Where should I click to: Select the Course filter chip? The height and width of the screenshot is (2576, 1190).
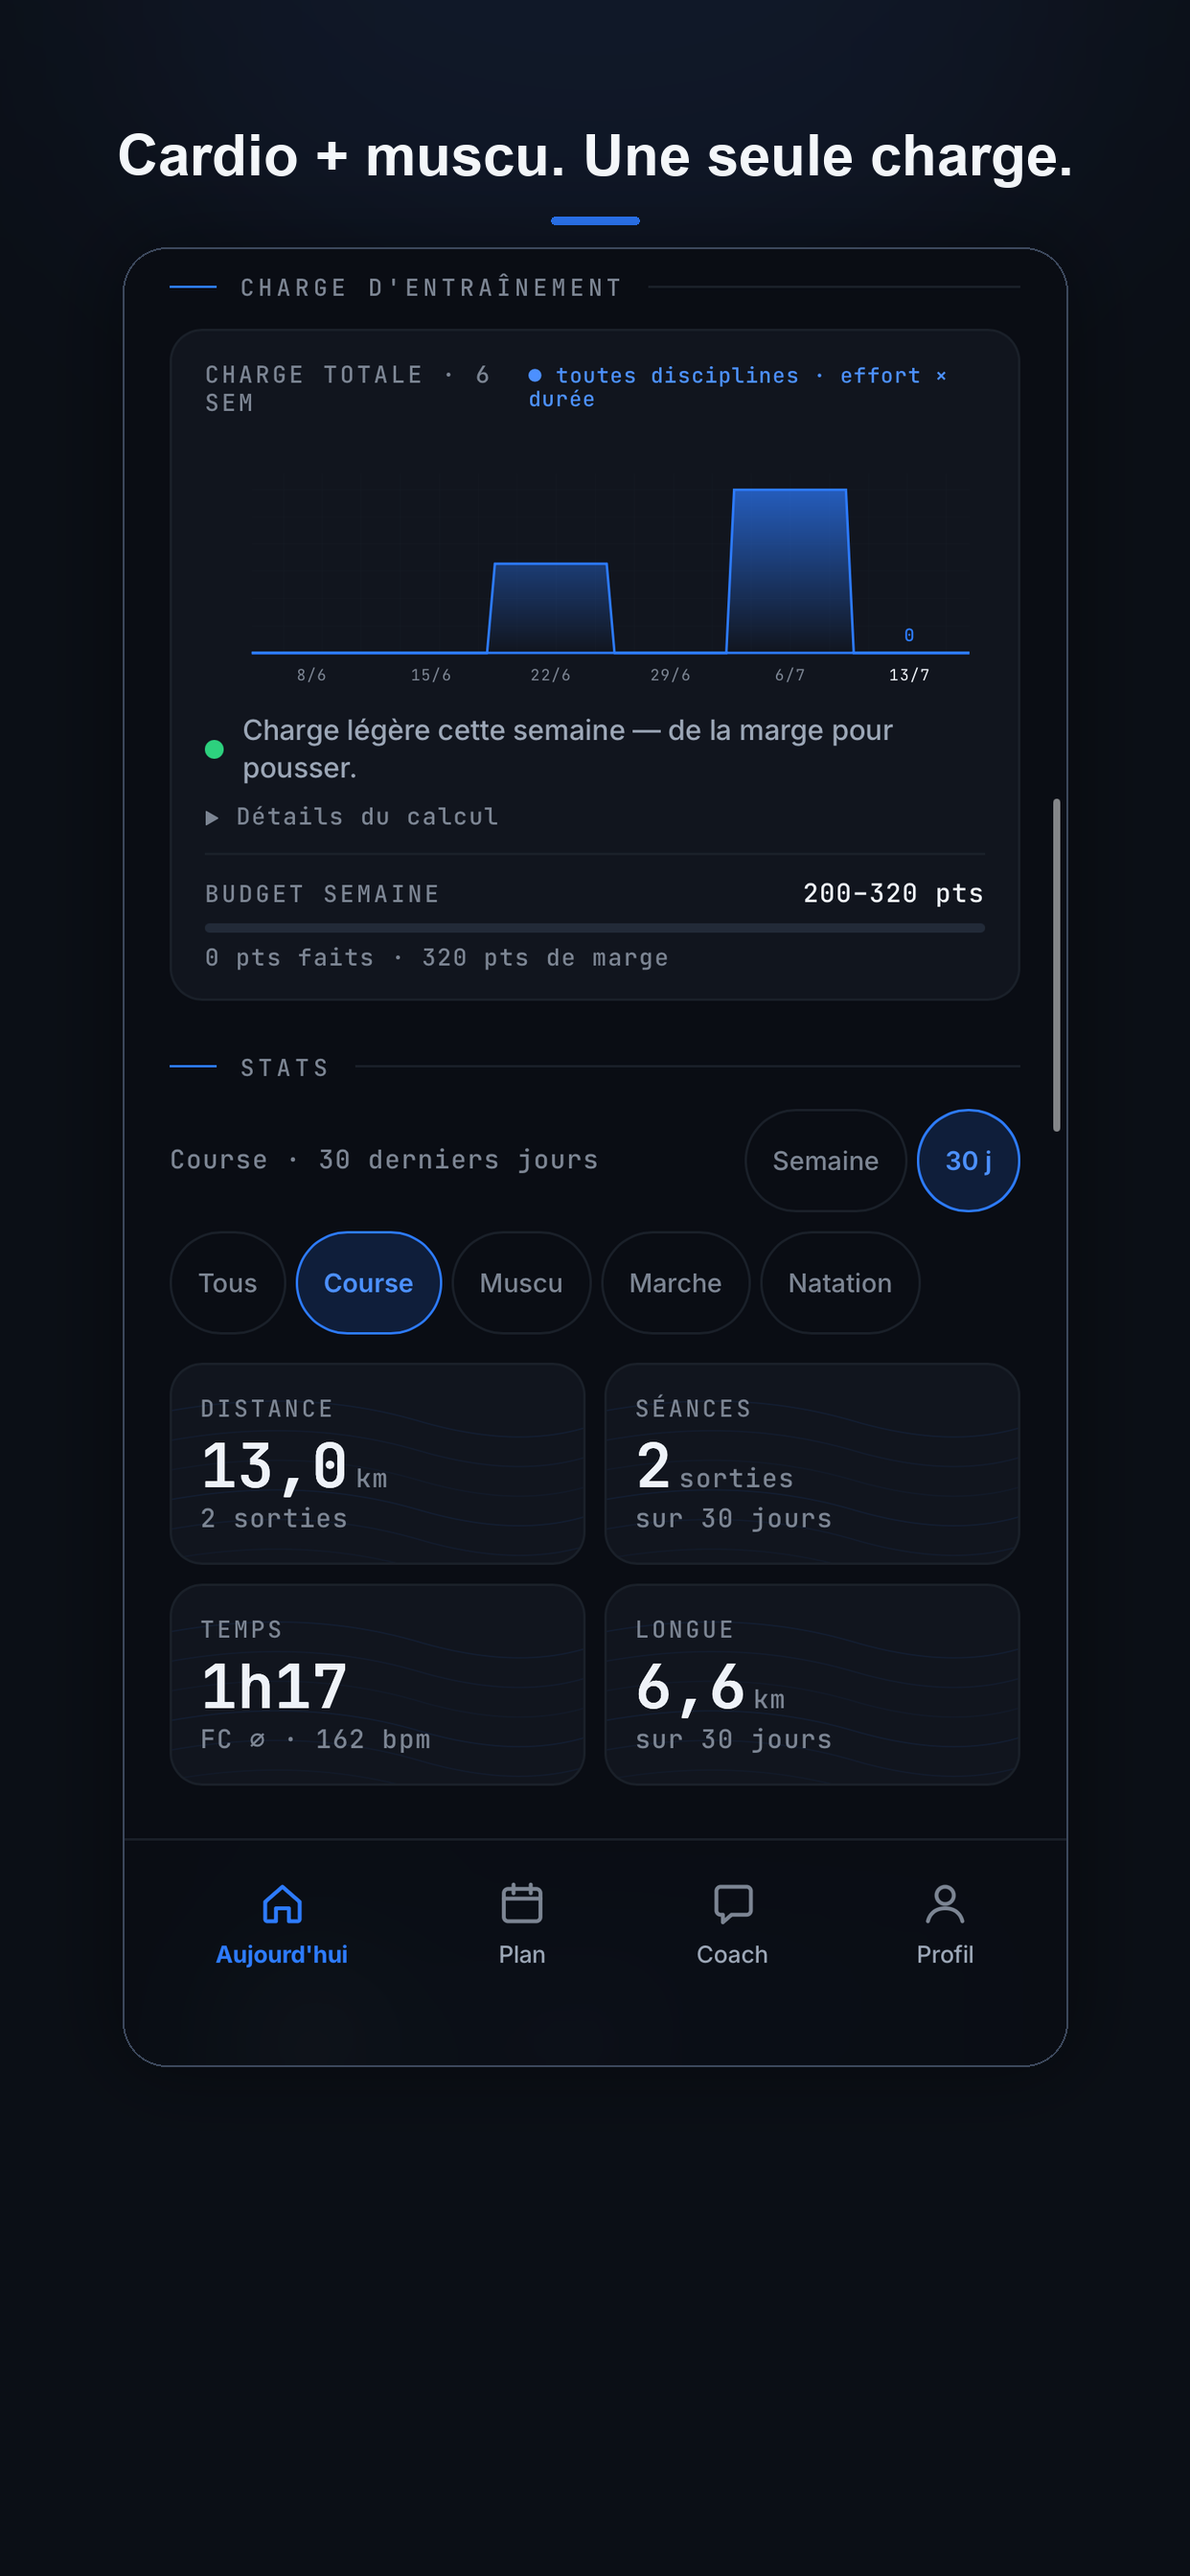point(369,1283)
